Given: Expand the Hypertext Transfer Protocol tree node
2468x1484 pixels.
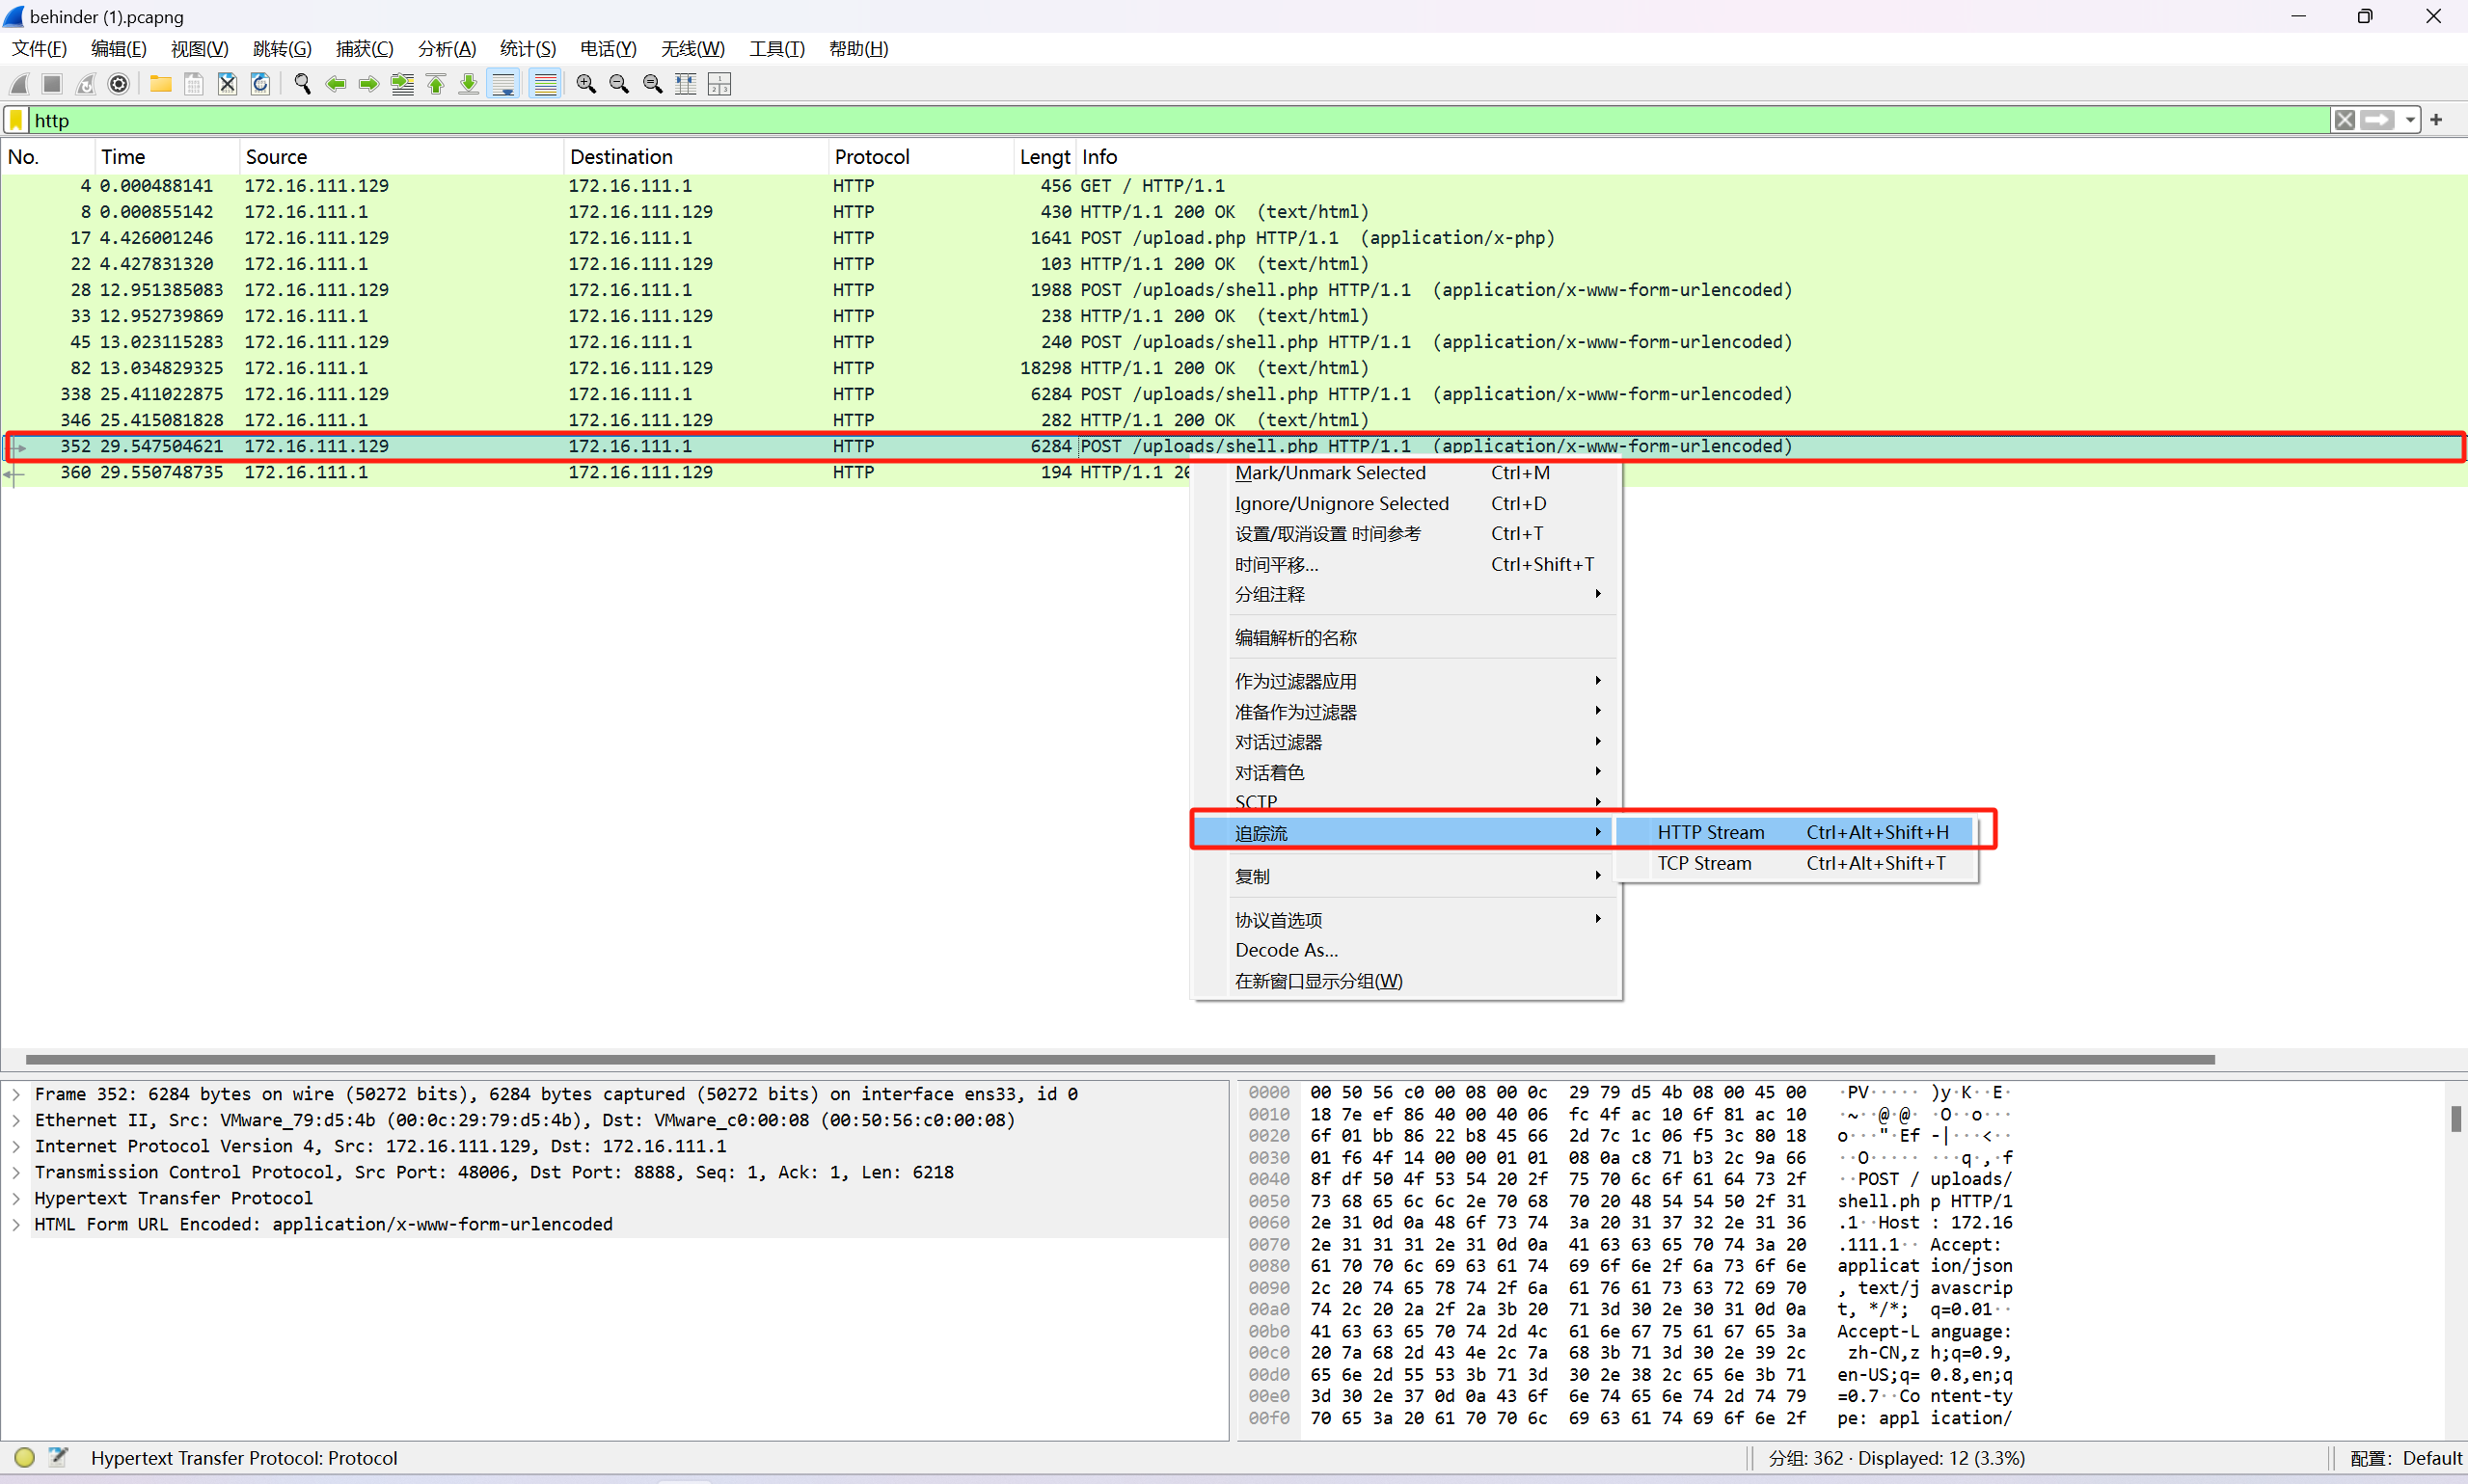Looking at the screenshot, I should click(x=16, y=1198).
